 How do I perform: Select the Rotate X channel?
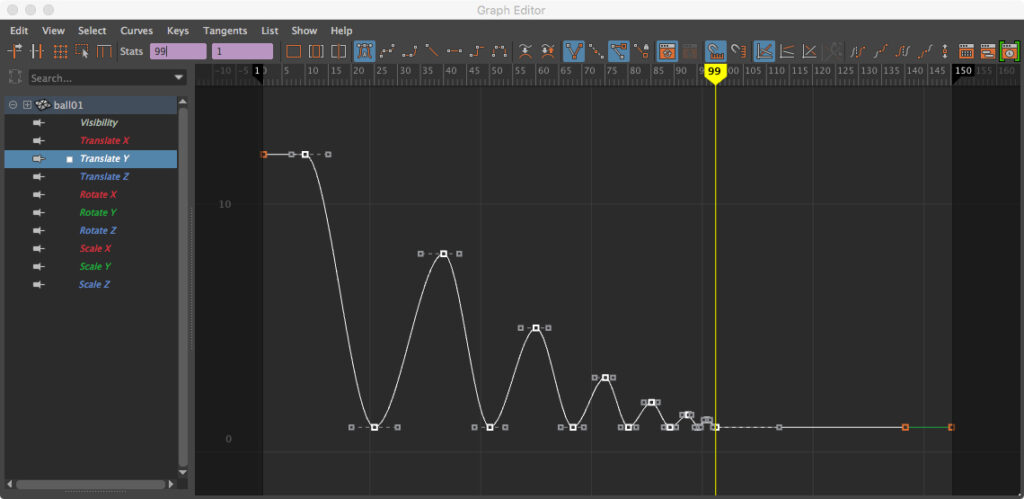pos(98,195)
